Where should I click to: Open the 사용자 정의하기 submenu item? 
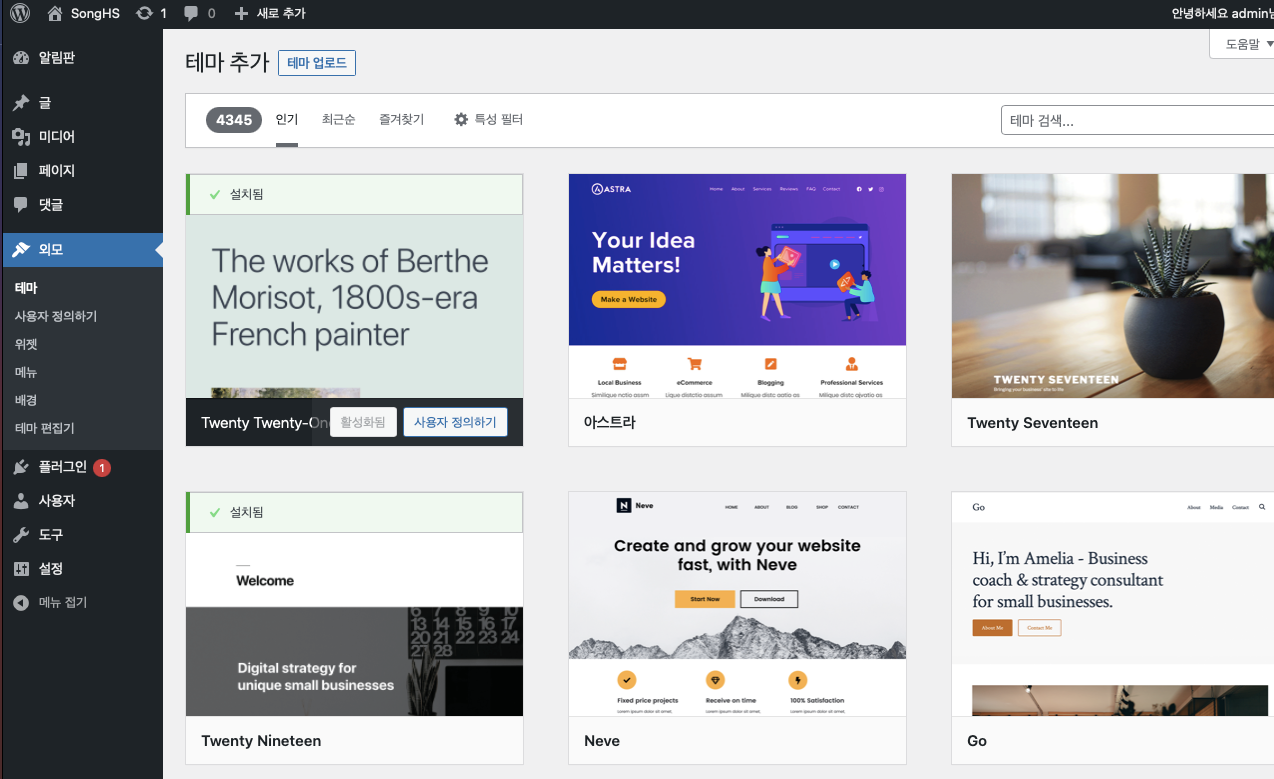click(x=56, y=316)
